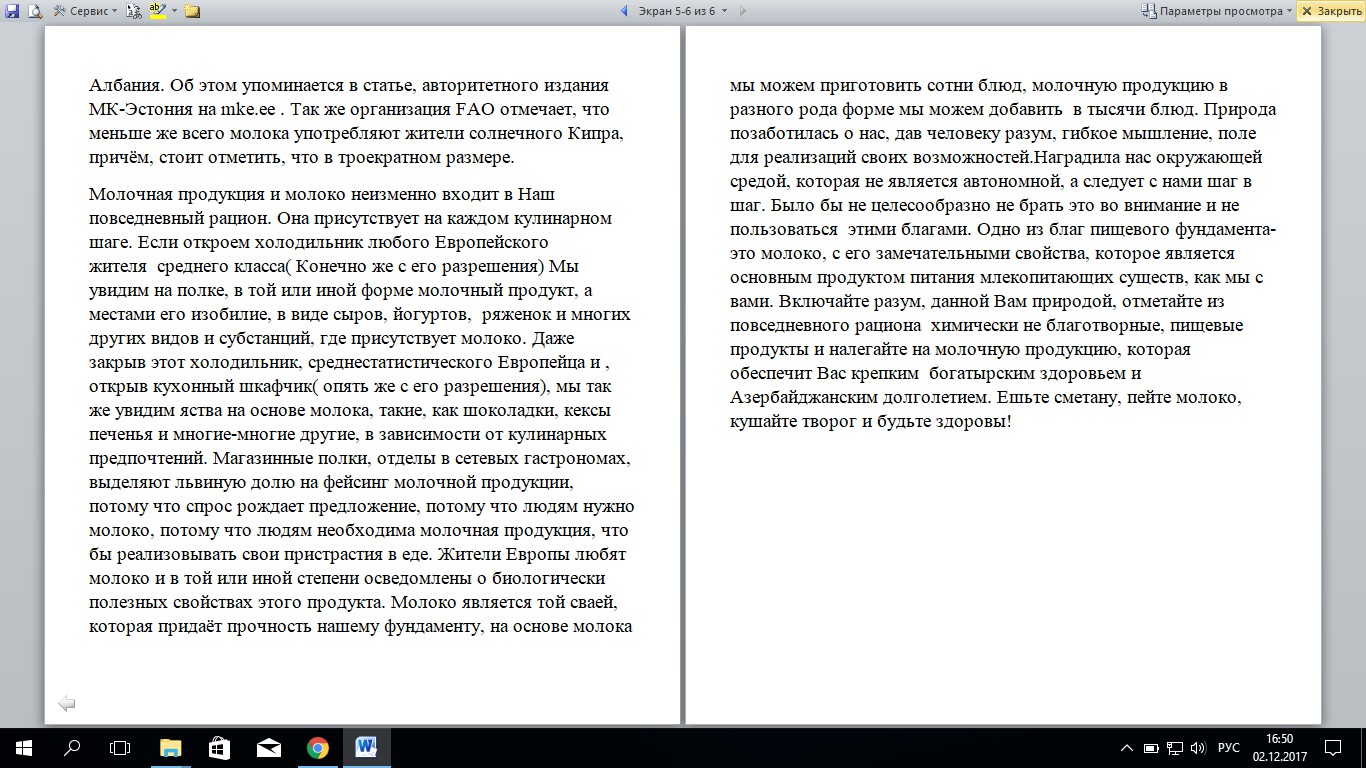1366x768 pixels.
Task: Click the translation (mini translator) icon
Action: [x=135, y=11]
